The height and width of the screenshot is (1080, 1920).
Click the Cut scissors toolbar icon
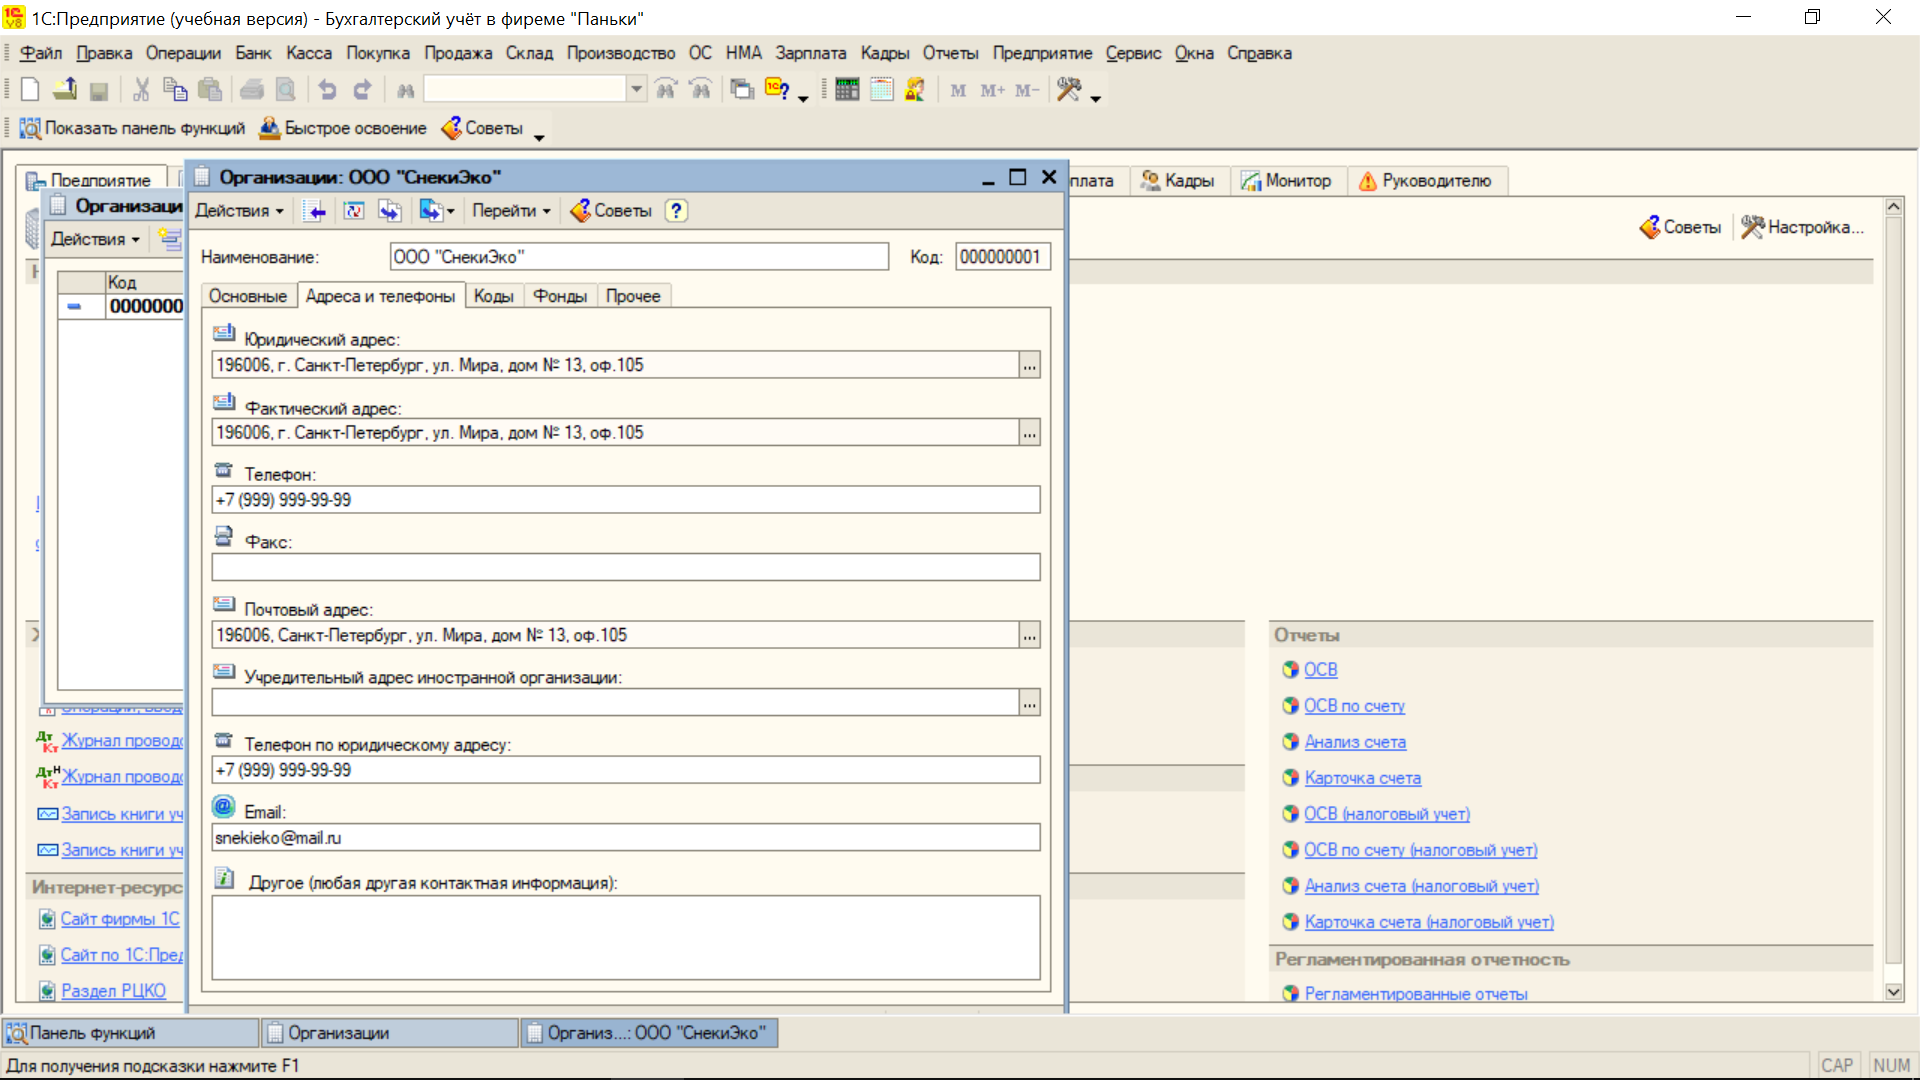pos(141,90)
